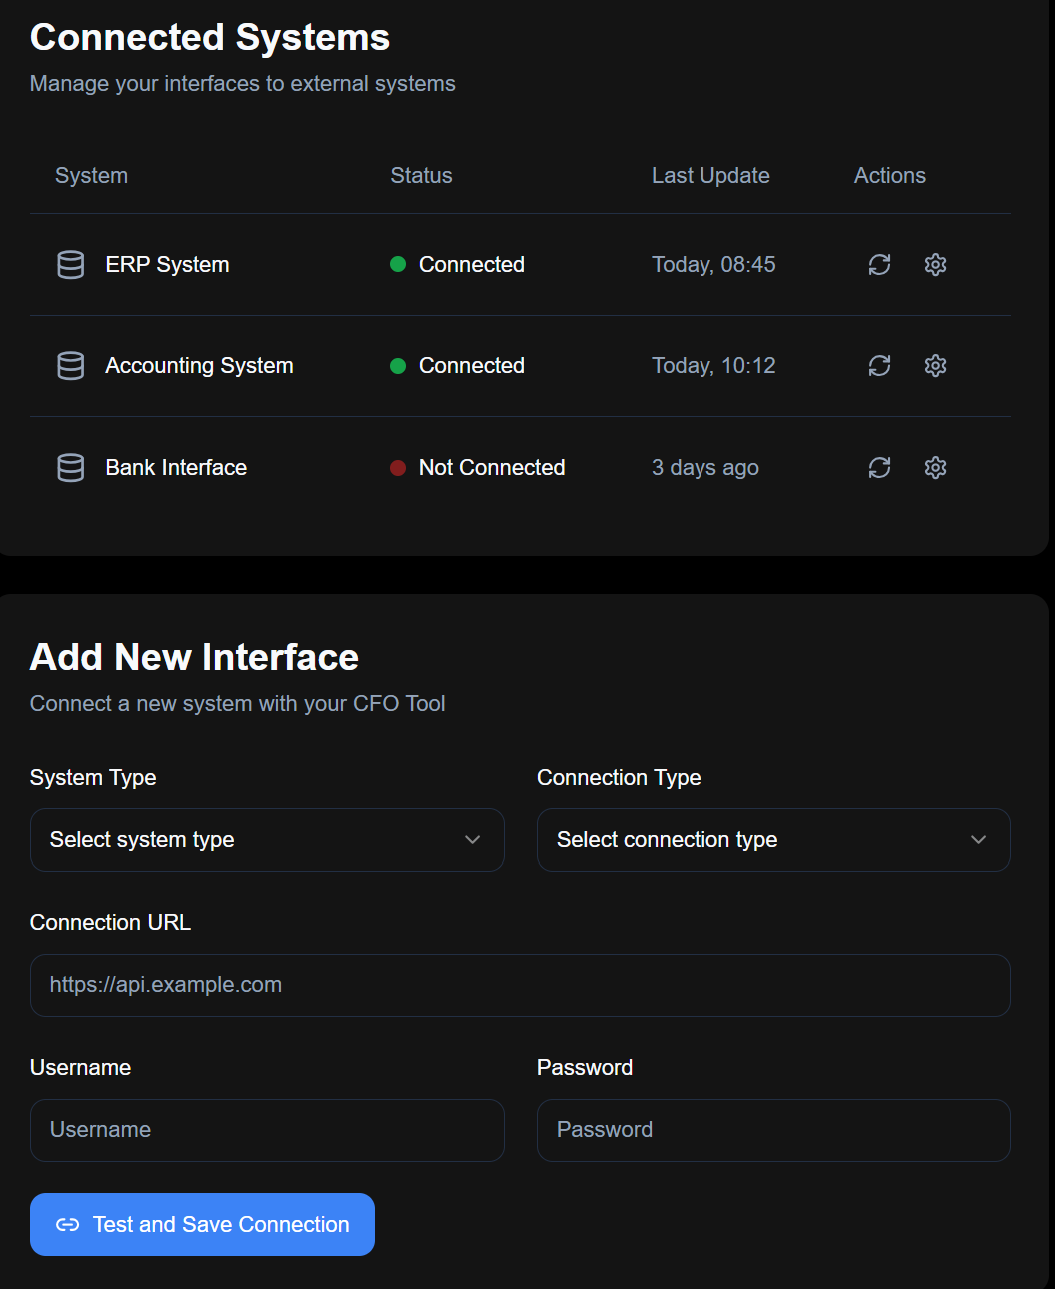
Task: Click the Bank Interface database icon
Action: (71, 468)
